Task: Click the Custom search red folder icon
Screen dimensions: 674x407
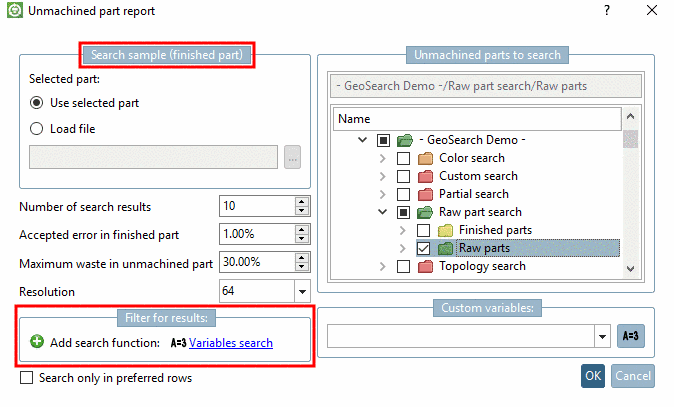Action: point(425,176)
